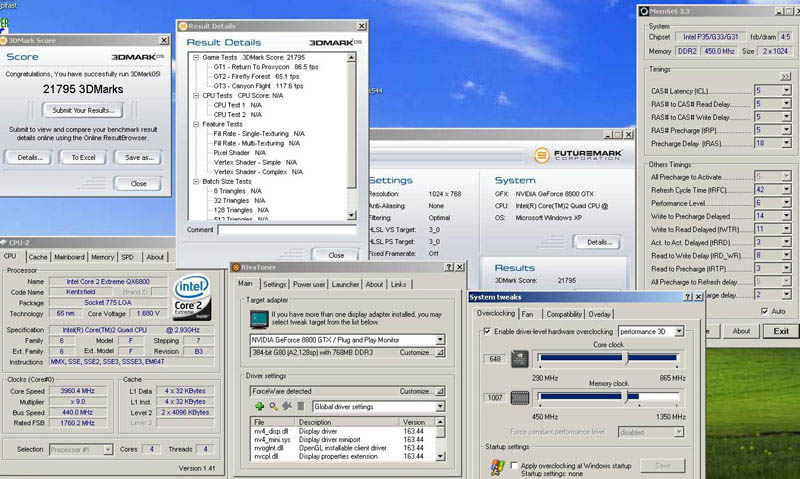Image resolution: width=800 pixels, height=479 pixels.
Task: Click the Customize triangle for ForceWare detected
Action: pyautogui.click(x=440, y=391)
